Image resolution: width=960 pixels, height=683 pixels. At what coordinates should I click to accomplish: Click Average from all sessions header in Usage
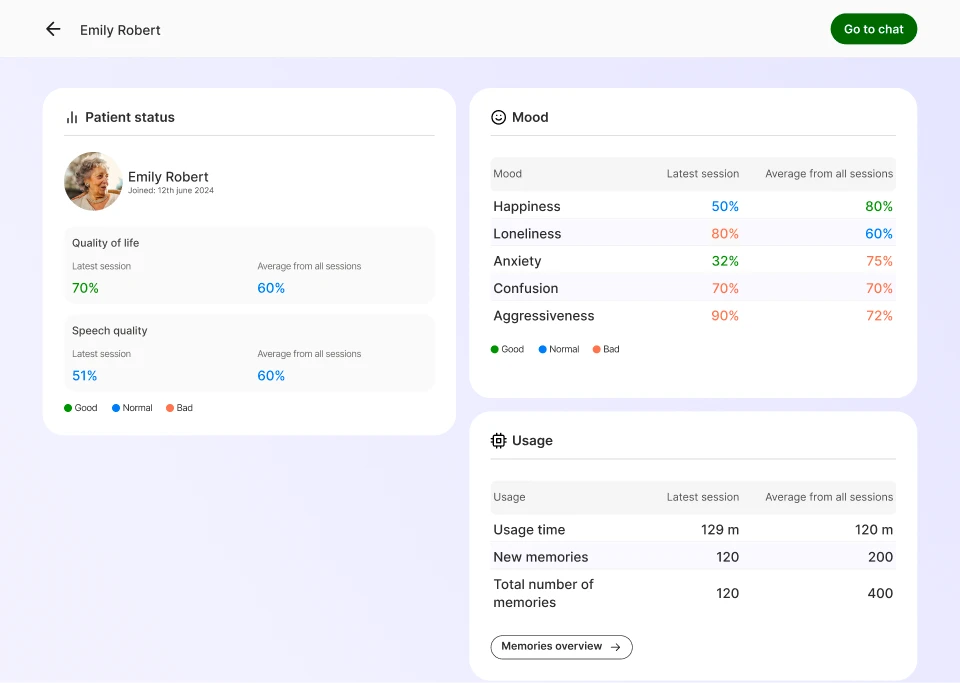pyautogui.click(x=828, y=497)
